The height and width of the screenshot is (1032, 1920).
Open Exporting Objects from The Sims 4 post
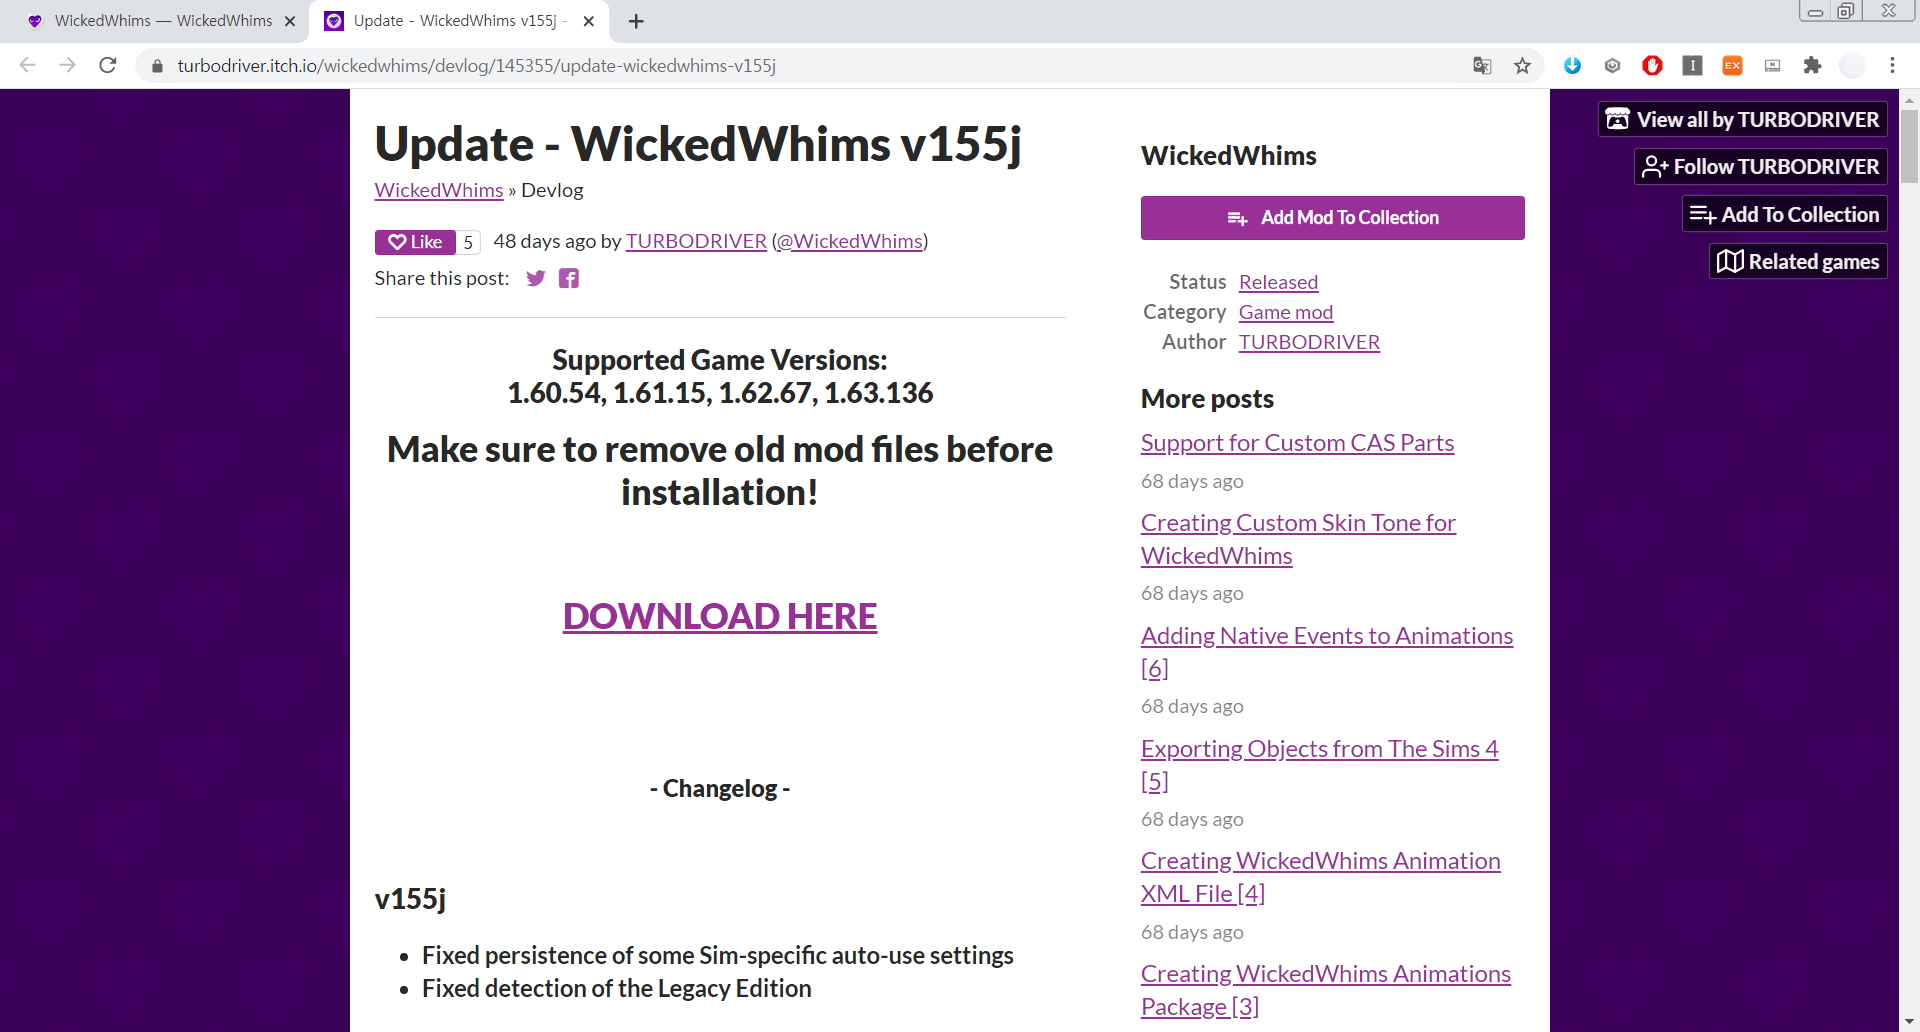pyautogui.click(x=1320, y=765)
